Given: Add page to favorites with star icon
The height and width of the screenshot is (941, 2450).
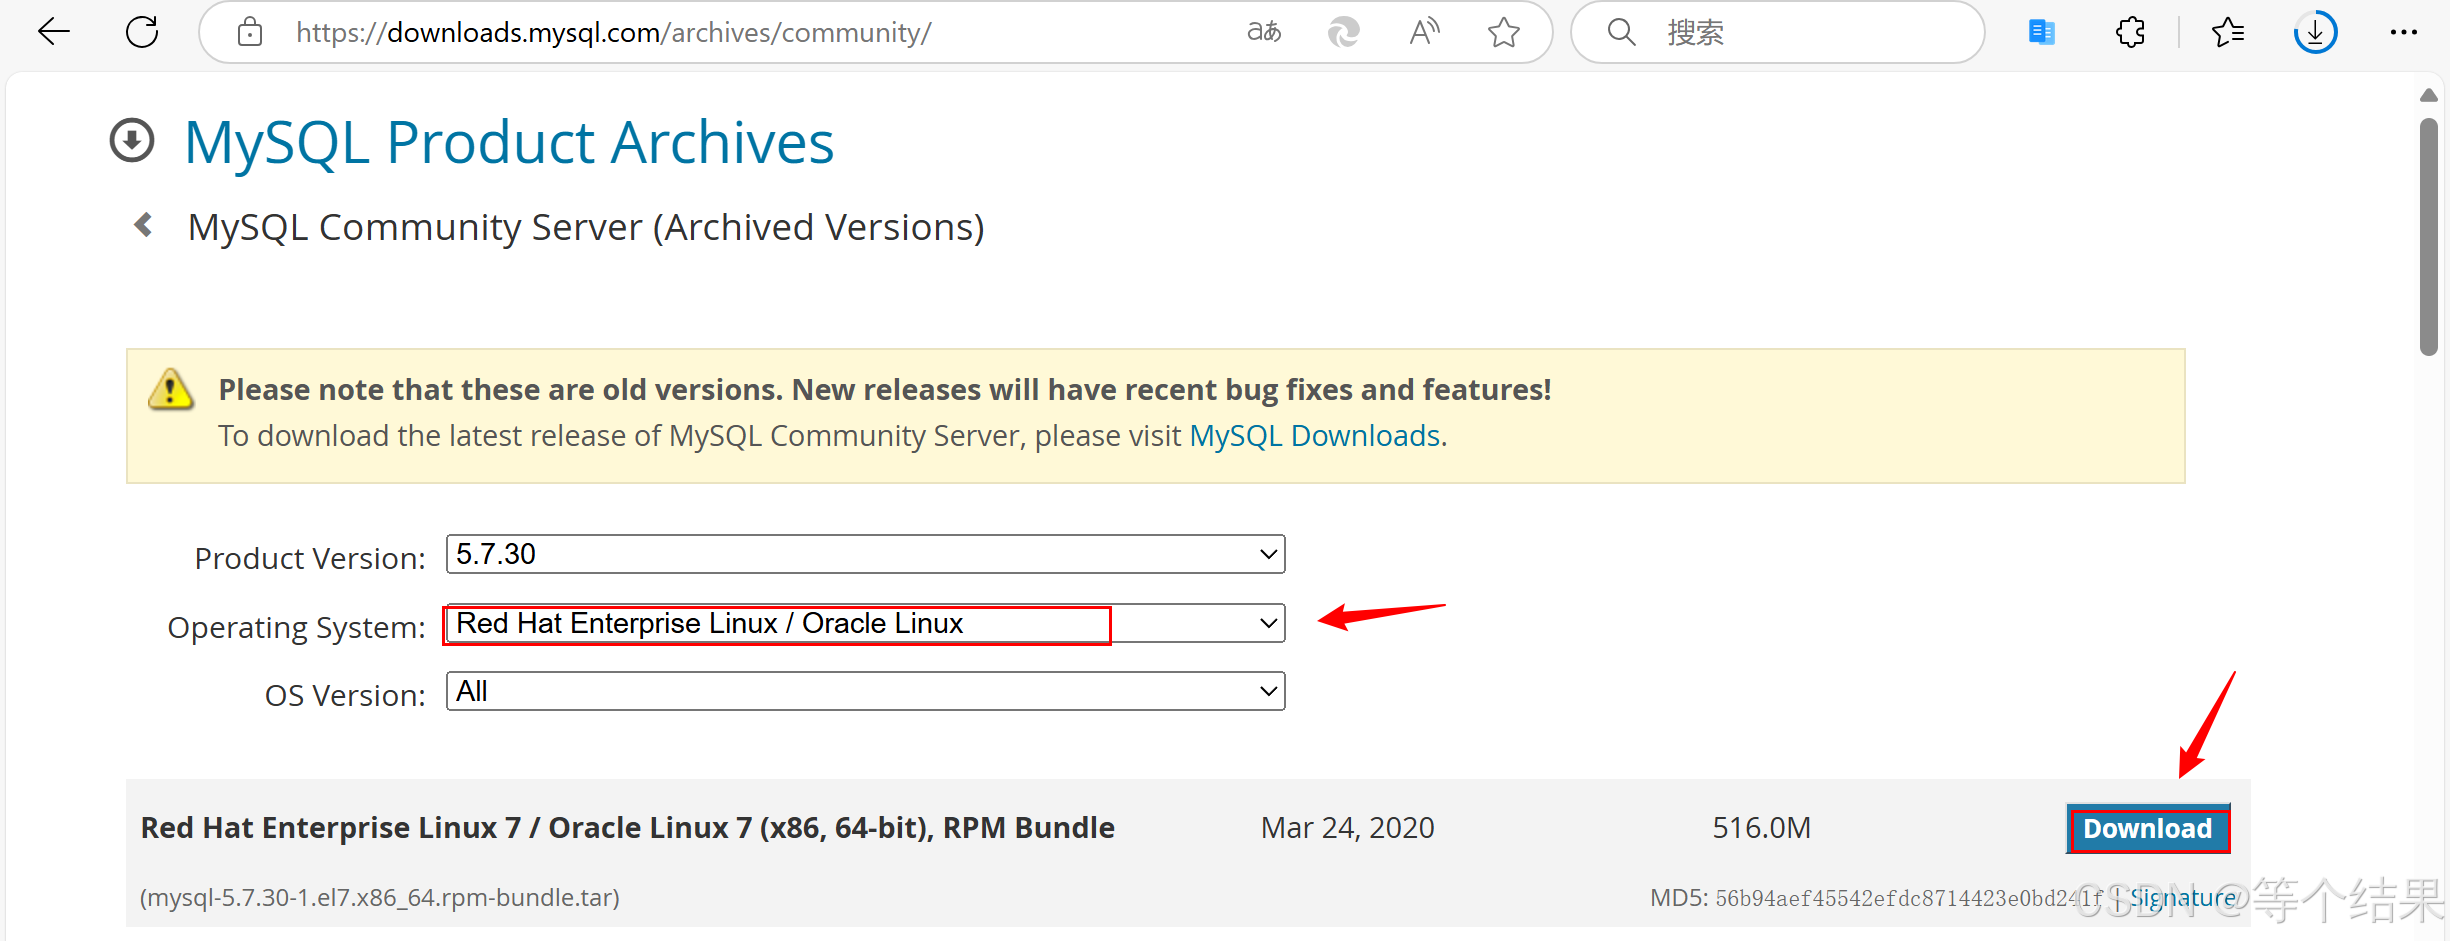Looking at the screenshot, I should click(1504, 32).
